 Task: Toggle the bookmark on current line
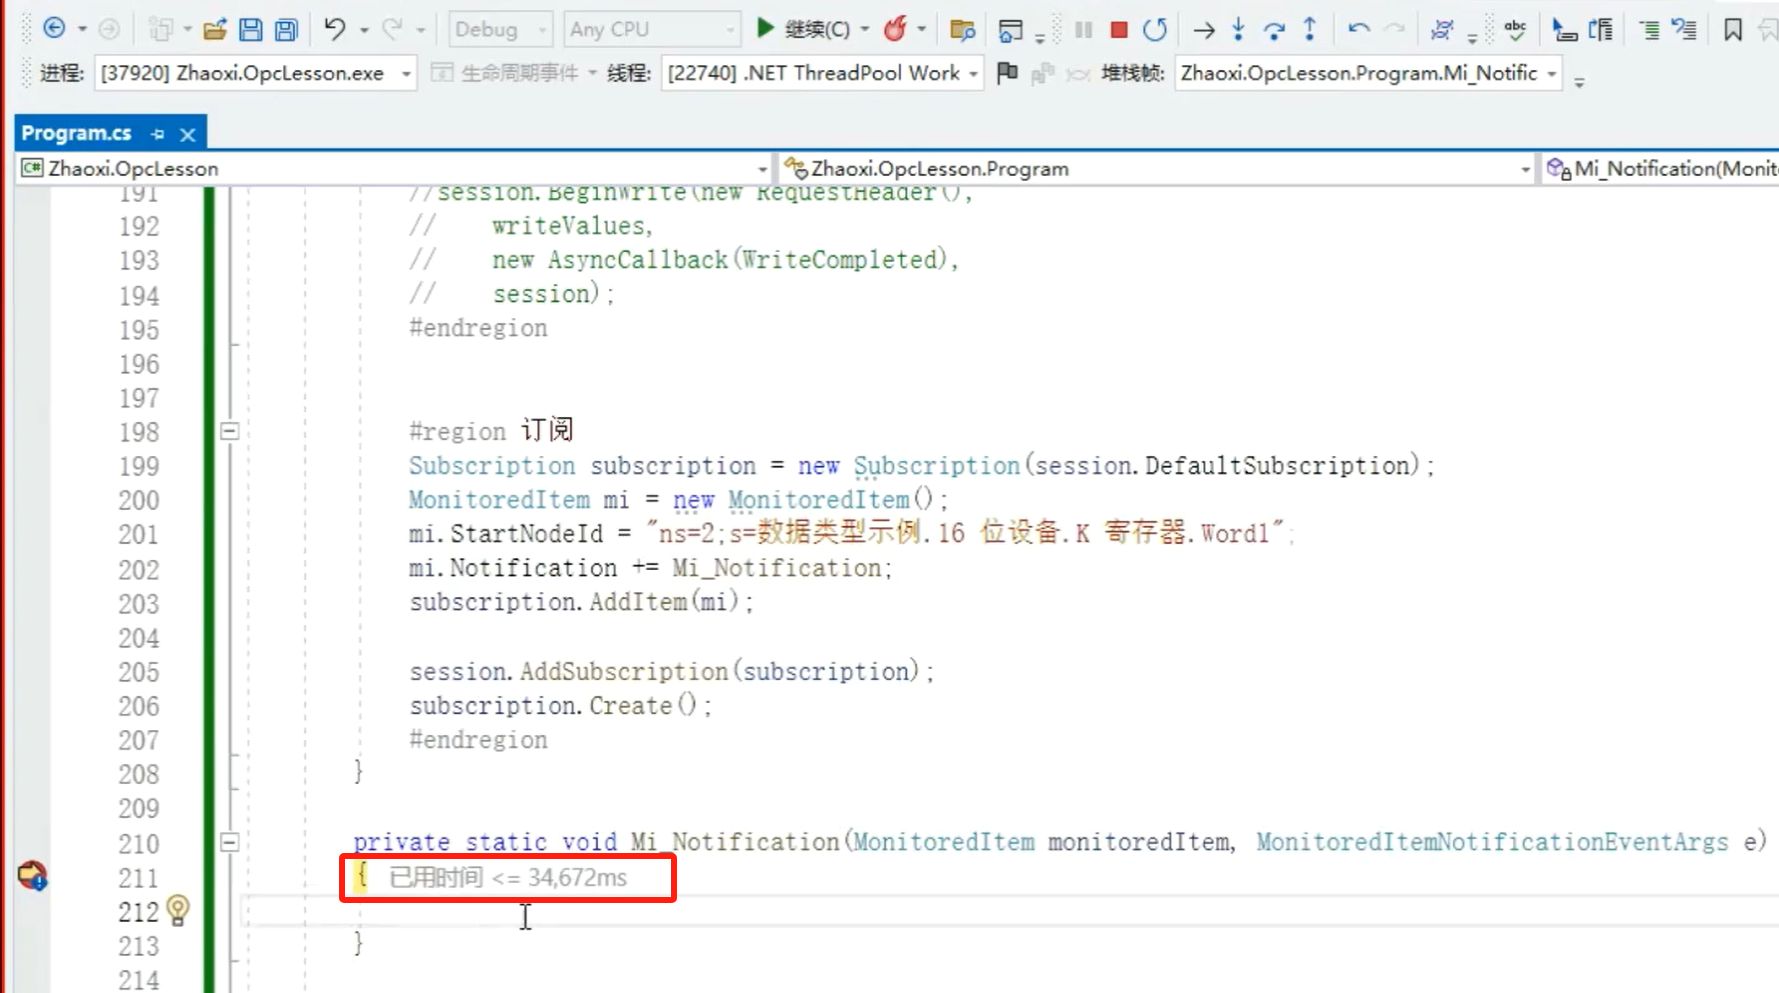click(1733, 30)
